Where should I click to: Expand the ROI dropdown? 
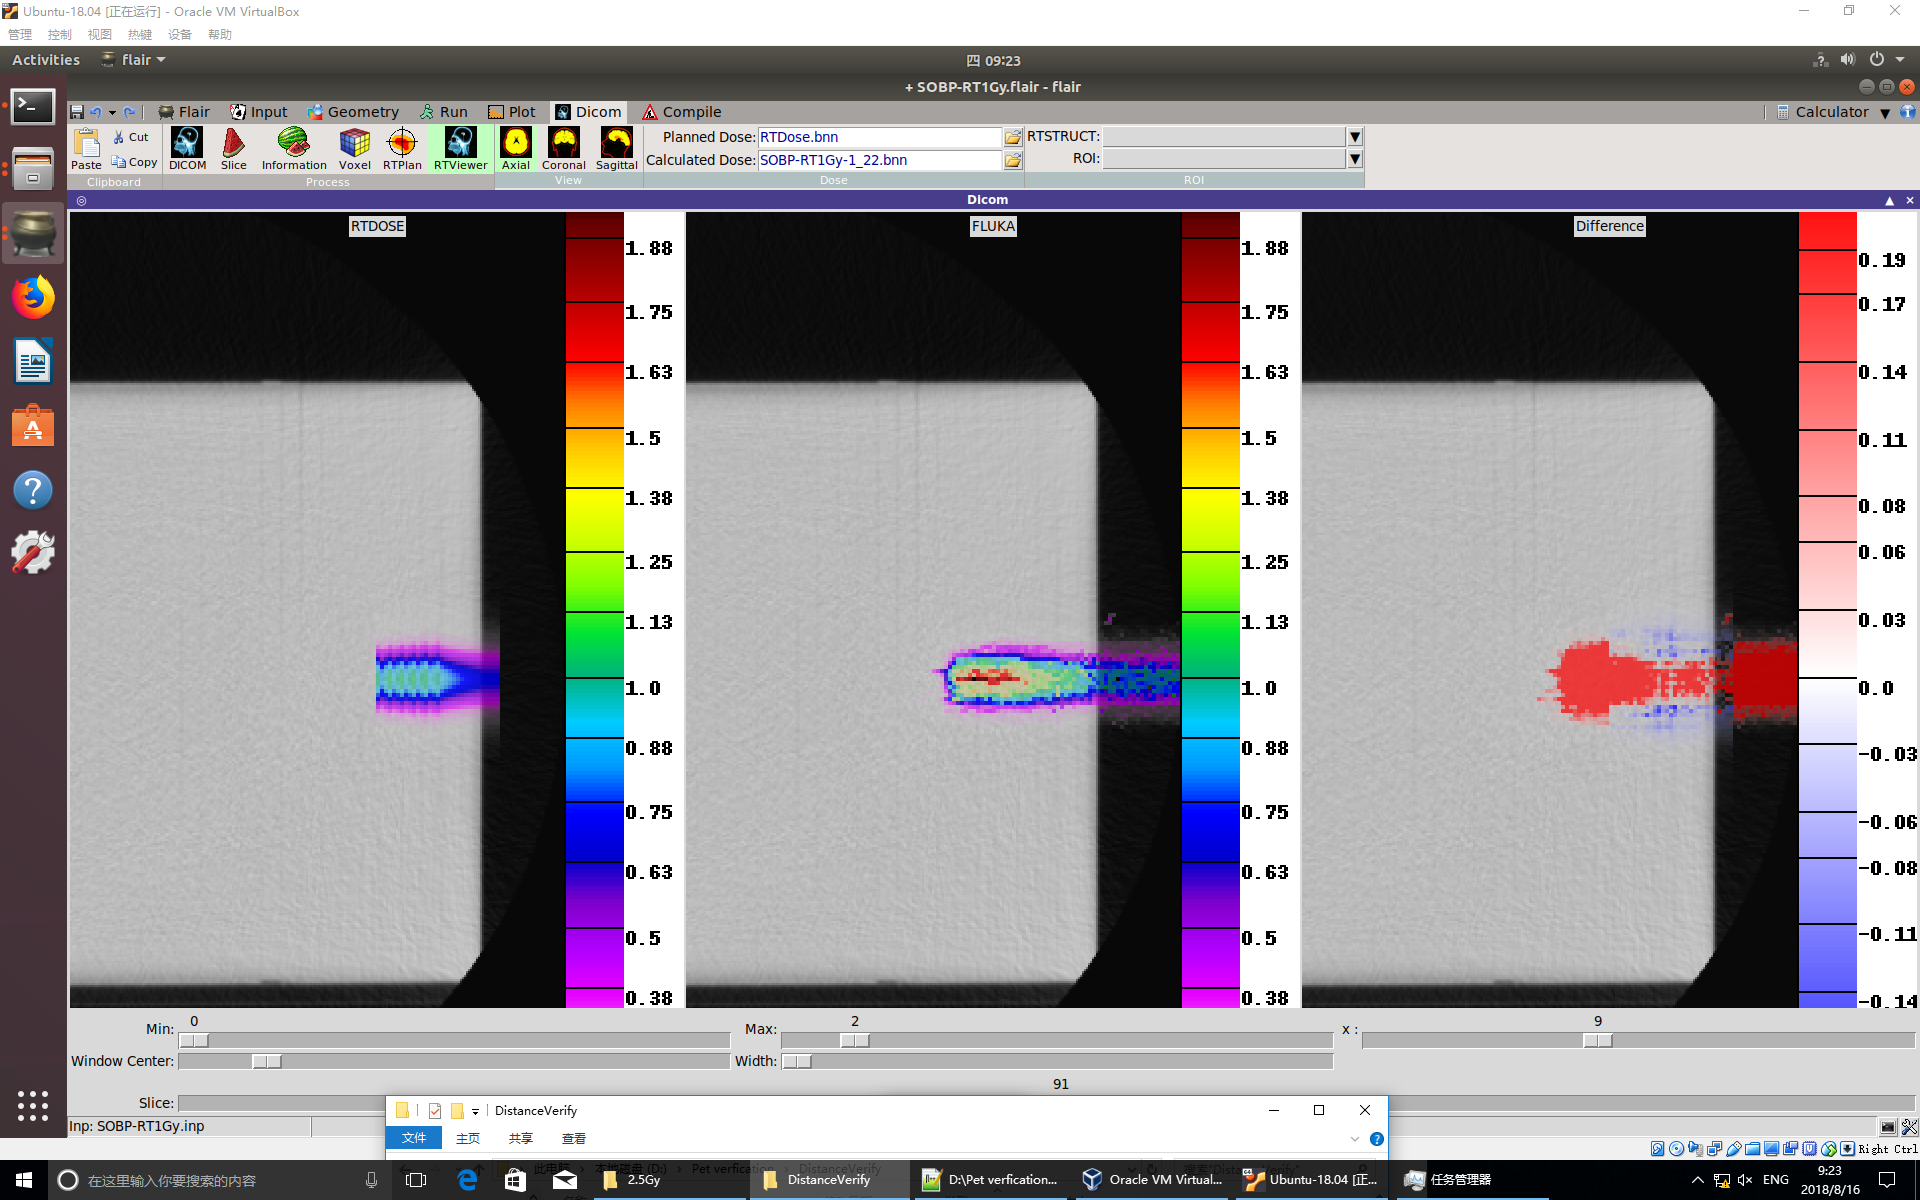tap(1355, 158)
